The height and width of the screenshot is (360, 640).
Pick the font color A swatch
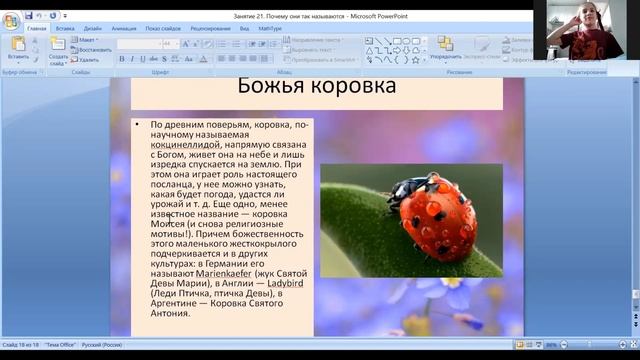pos(203,59)
